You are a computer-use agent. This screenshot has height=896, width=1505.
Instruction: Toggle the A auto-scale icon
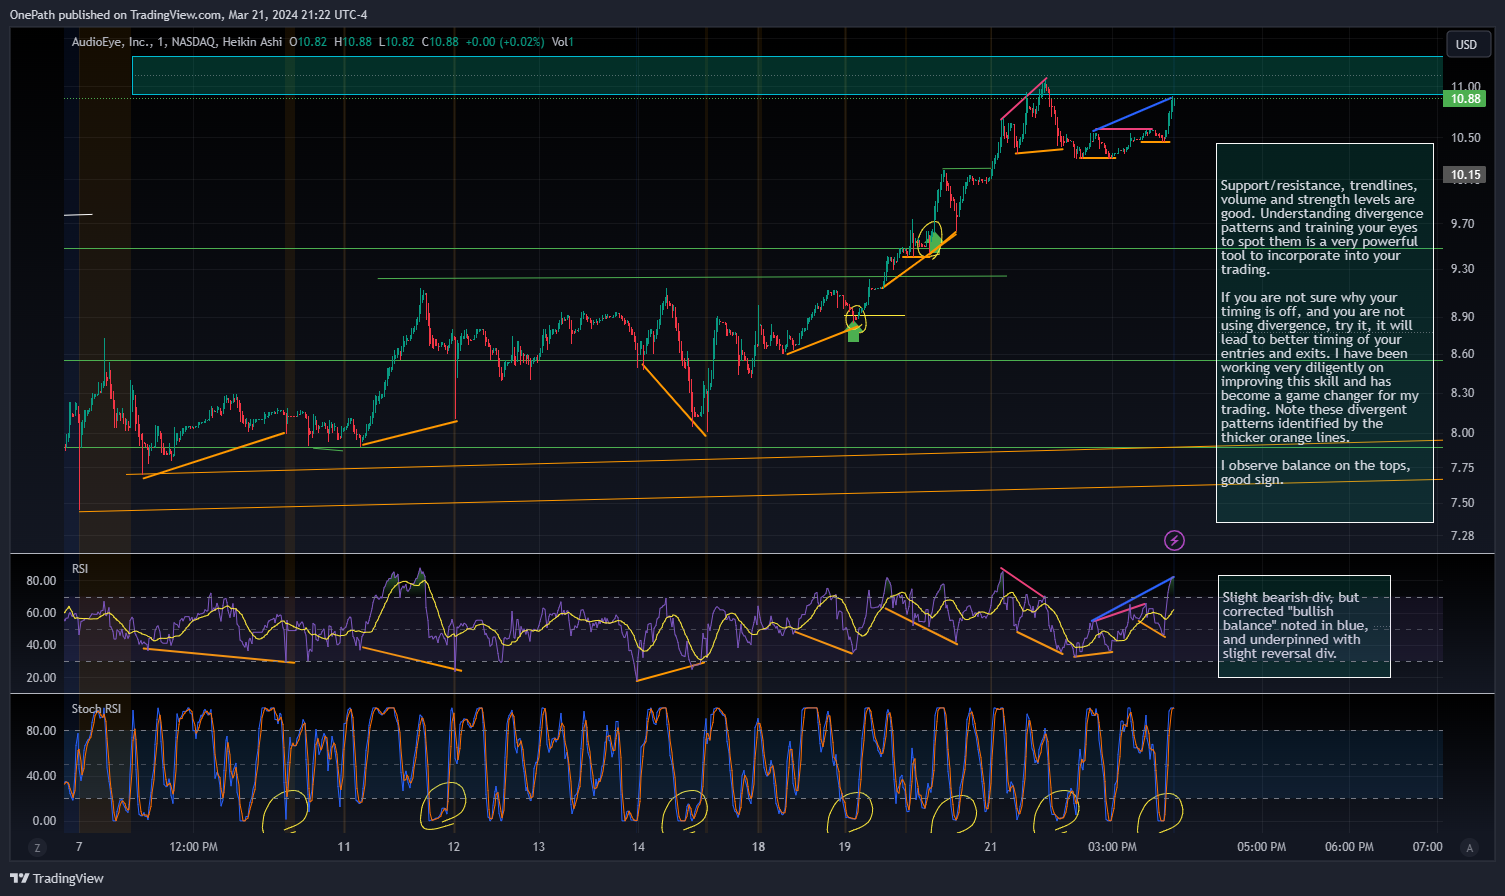coord(1469,848)
